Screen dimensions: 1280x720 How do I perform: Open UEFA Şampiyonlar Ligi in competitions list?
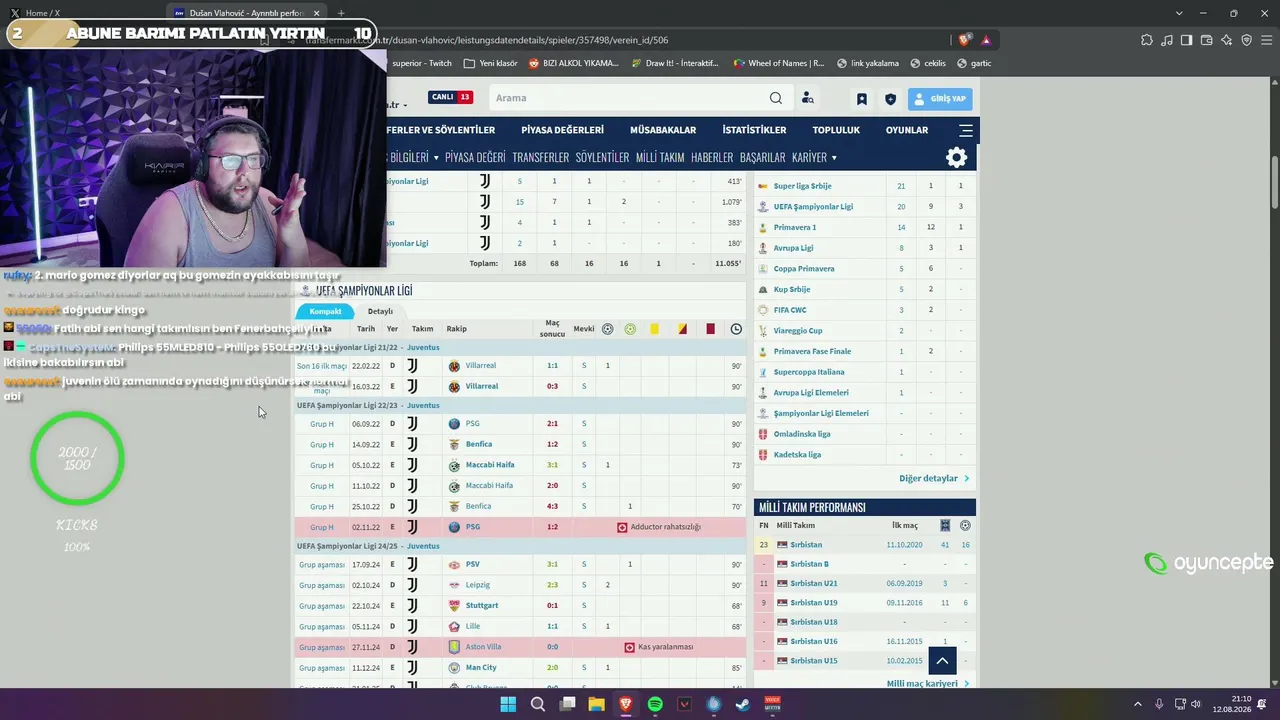coord(813,207)
